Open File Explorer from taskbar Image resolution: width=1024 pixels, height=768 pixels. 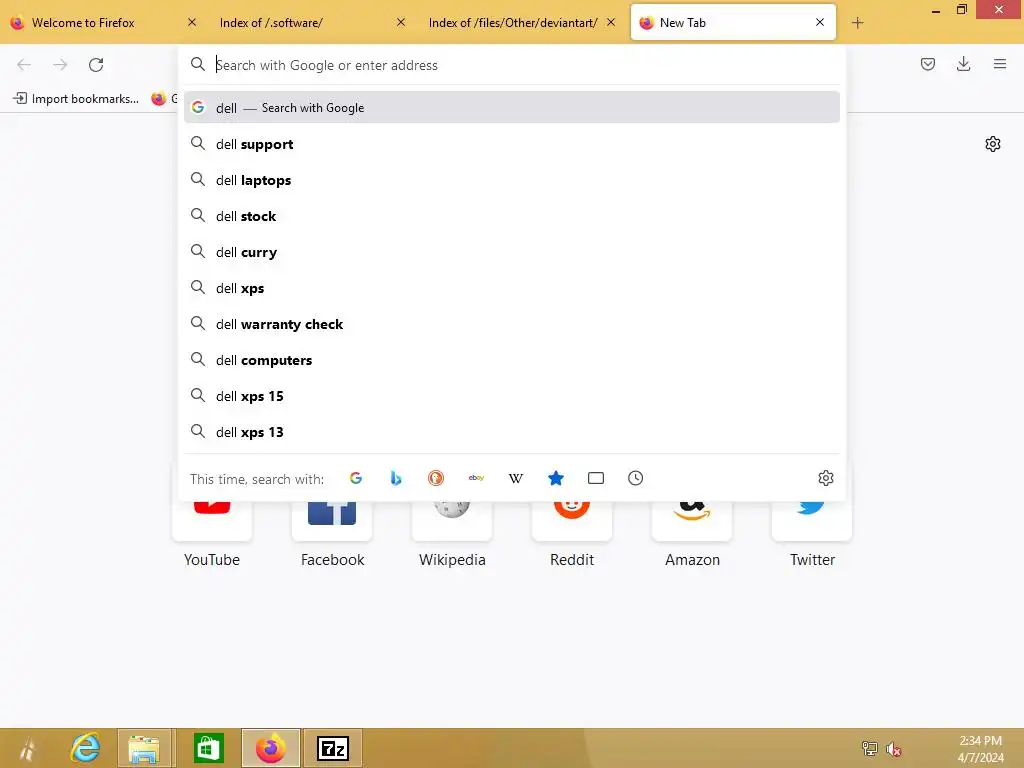[144, 748]
